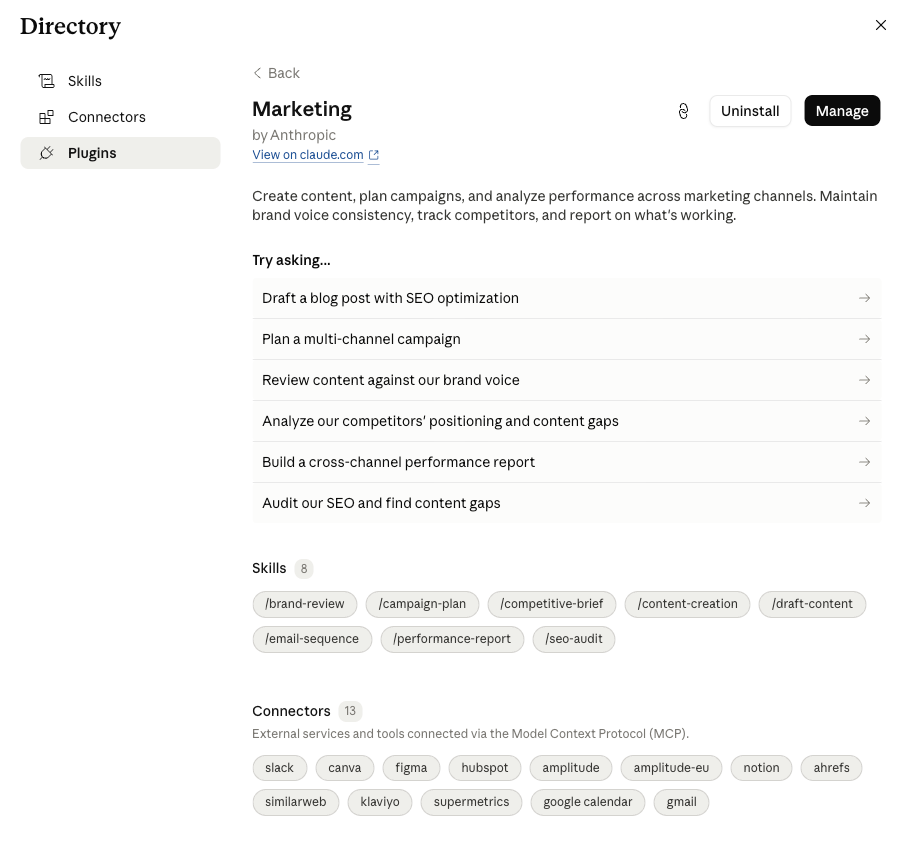Click arrow for Draft a blog post prompt

864,298
